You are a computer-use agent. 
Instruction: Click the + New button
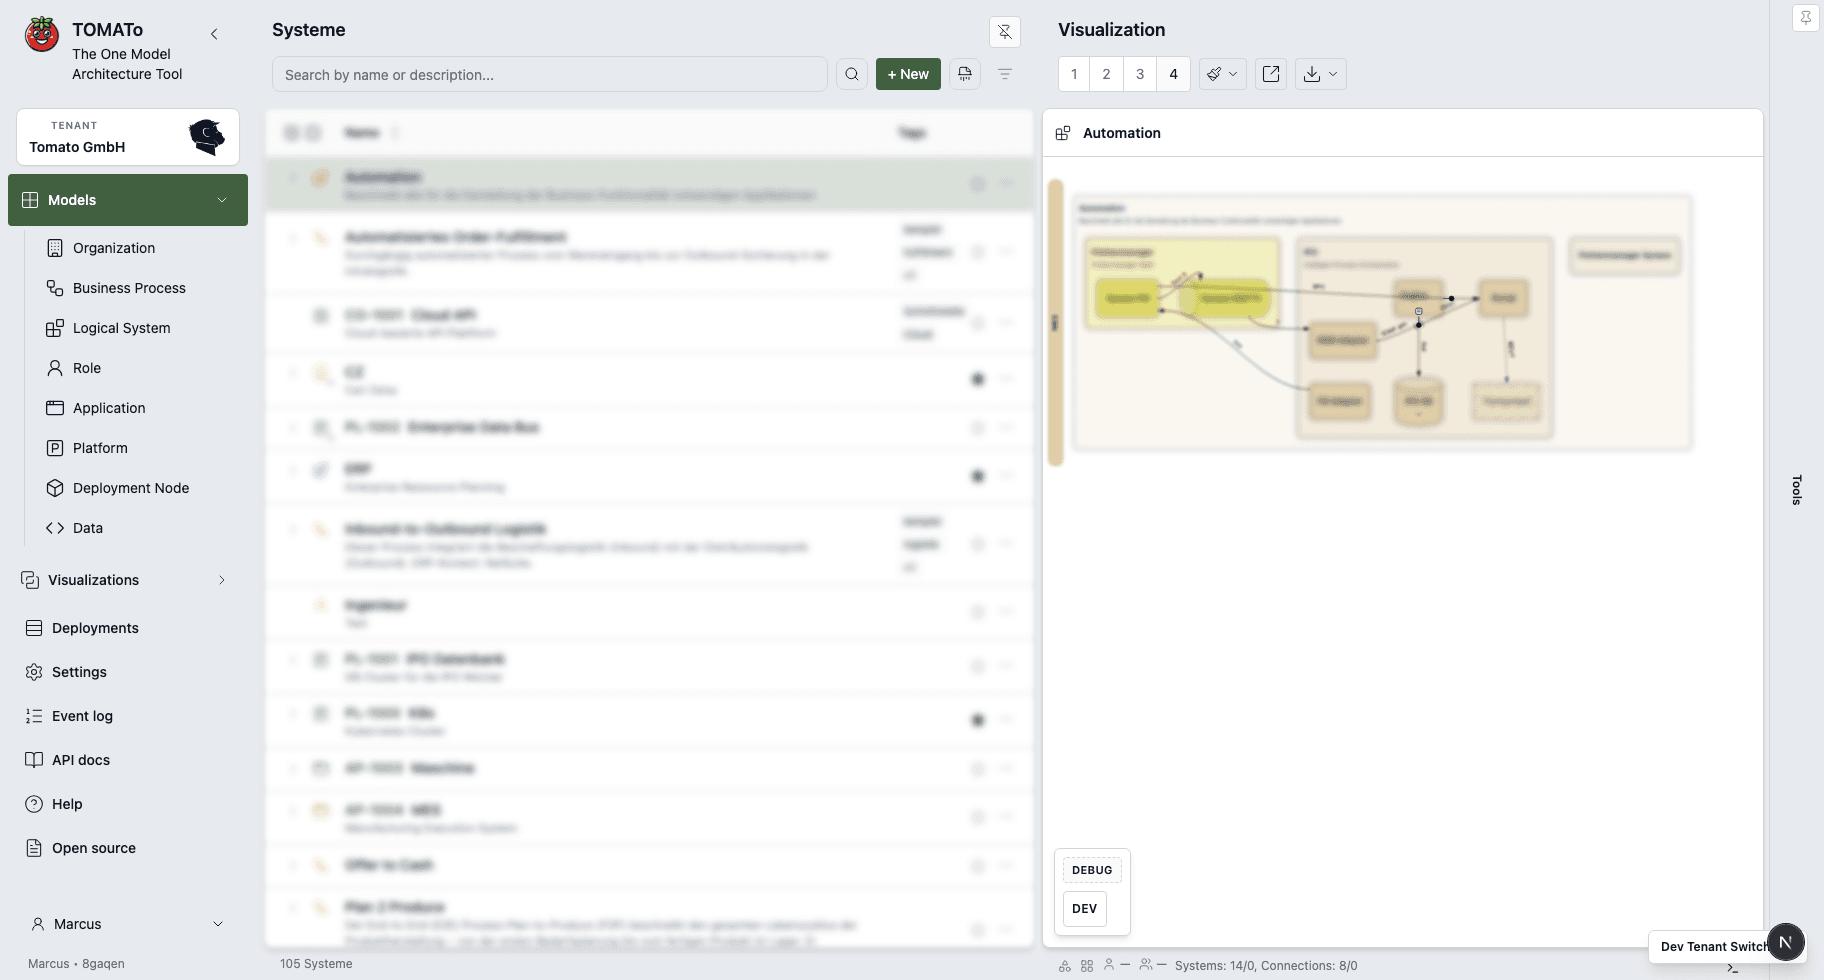(908, 74)
